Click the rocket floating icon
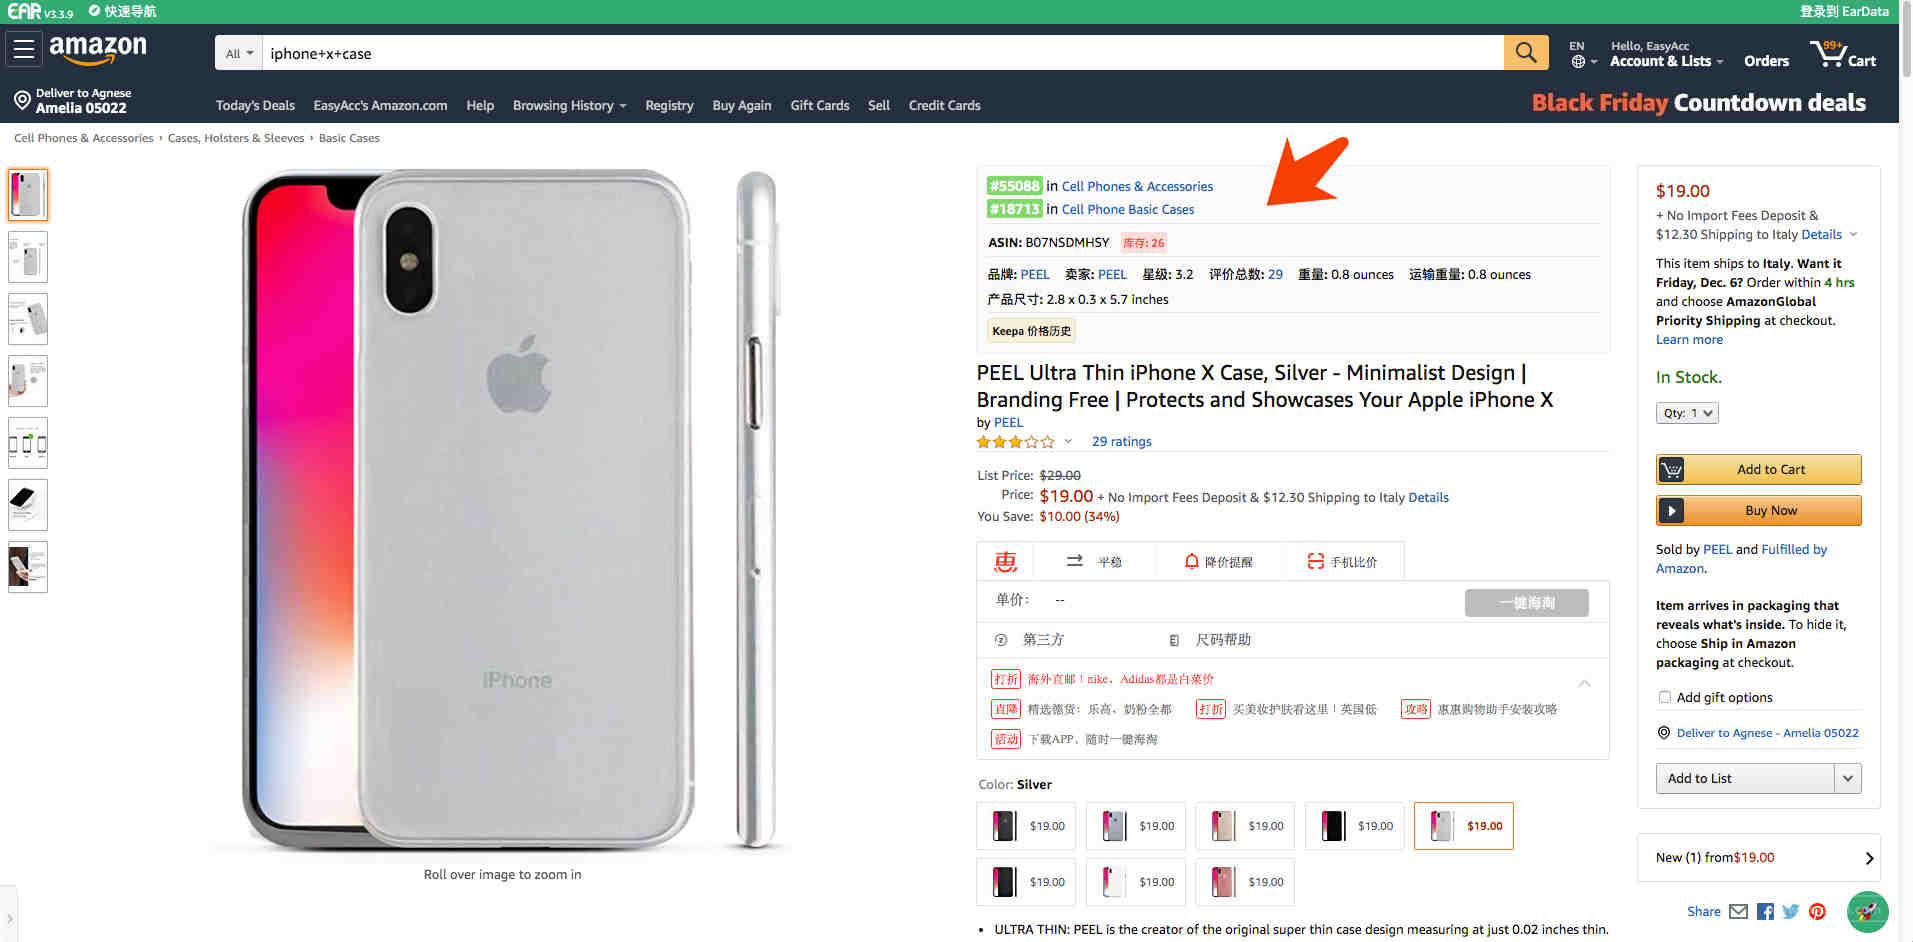 pyautogui.click(x=1867, y=912)
